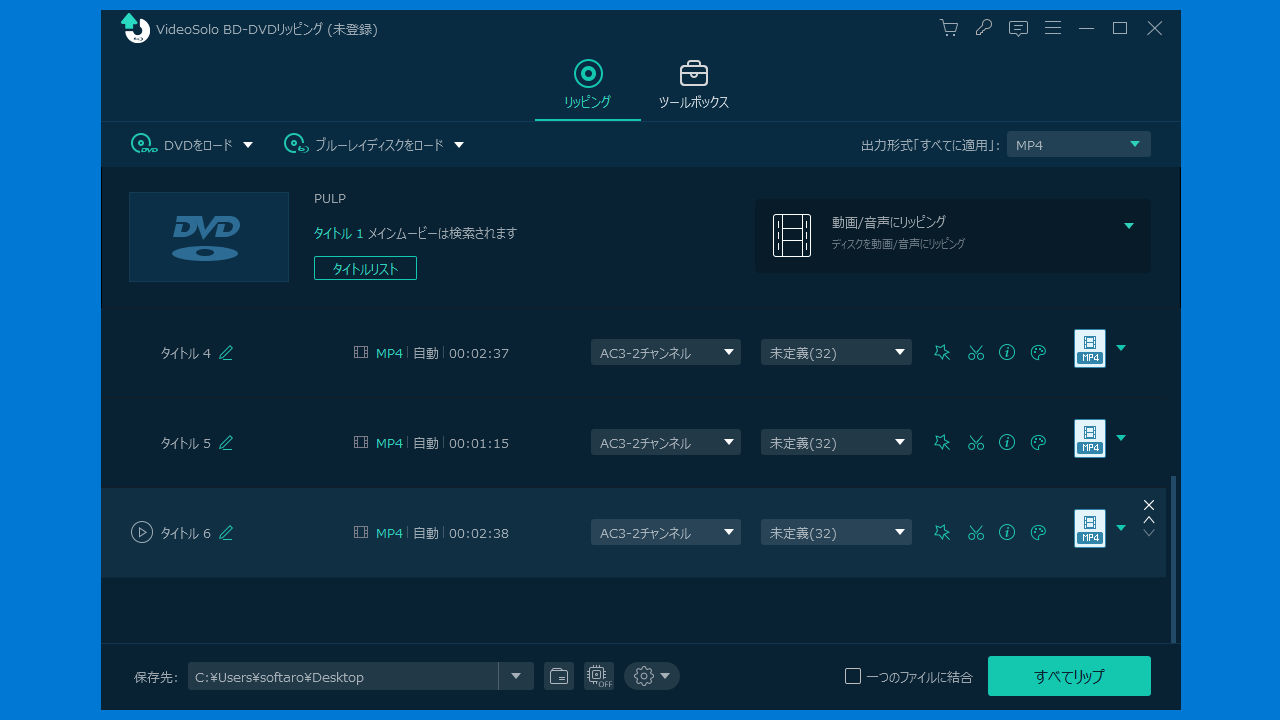Image resolution: width=1280 pixels, height=720 pixels.
Task: Open the scissors cut tool for タイトル 6
Action: pos(976,532)
